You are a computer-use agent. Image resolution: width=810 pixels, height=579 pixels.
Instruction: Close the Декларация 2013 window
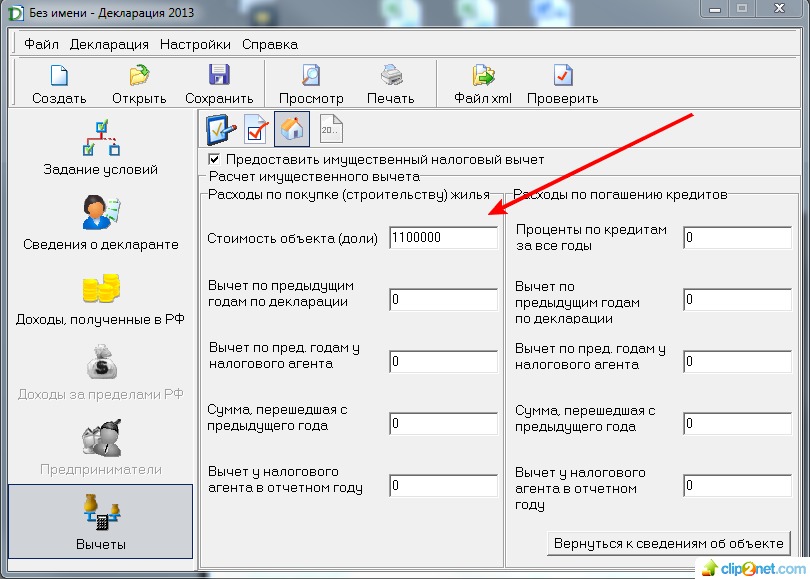[780, 8]
